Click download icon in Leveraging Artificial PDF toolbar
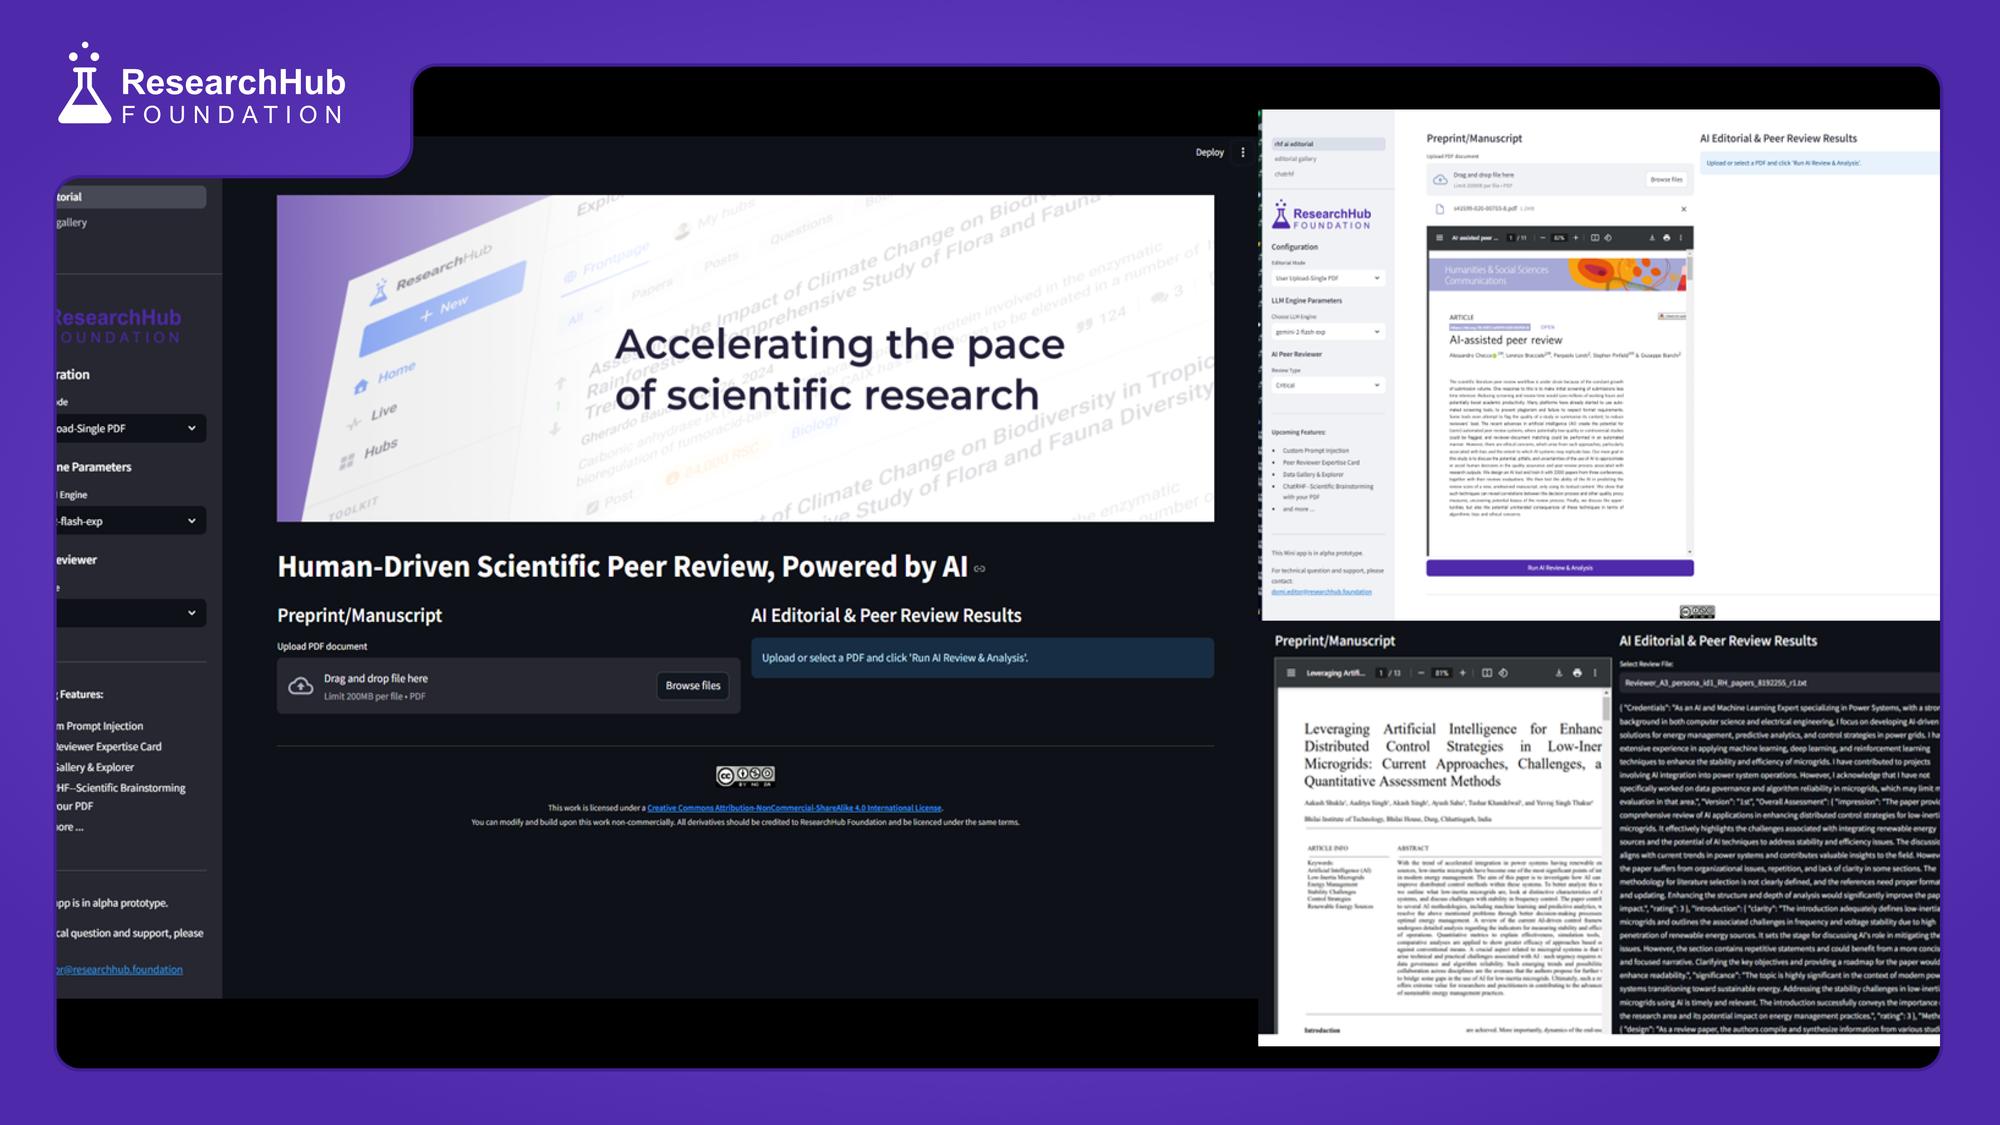 tap(1558, 673)
